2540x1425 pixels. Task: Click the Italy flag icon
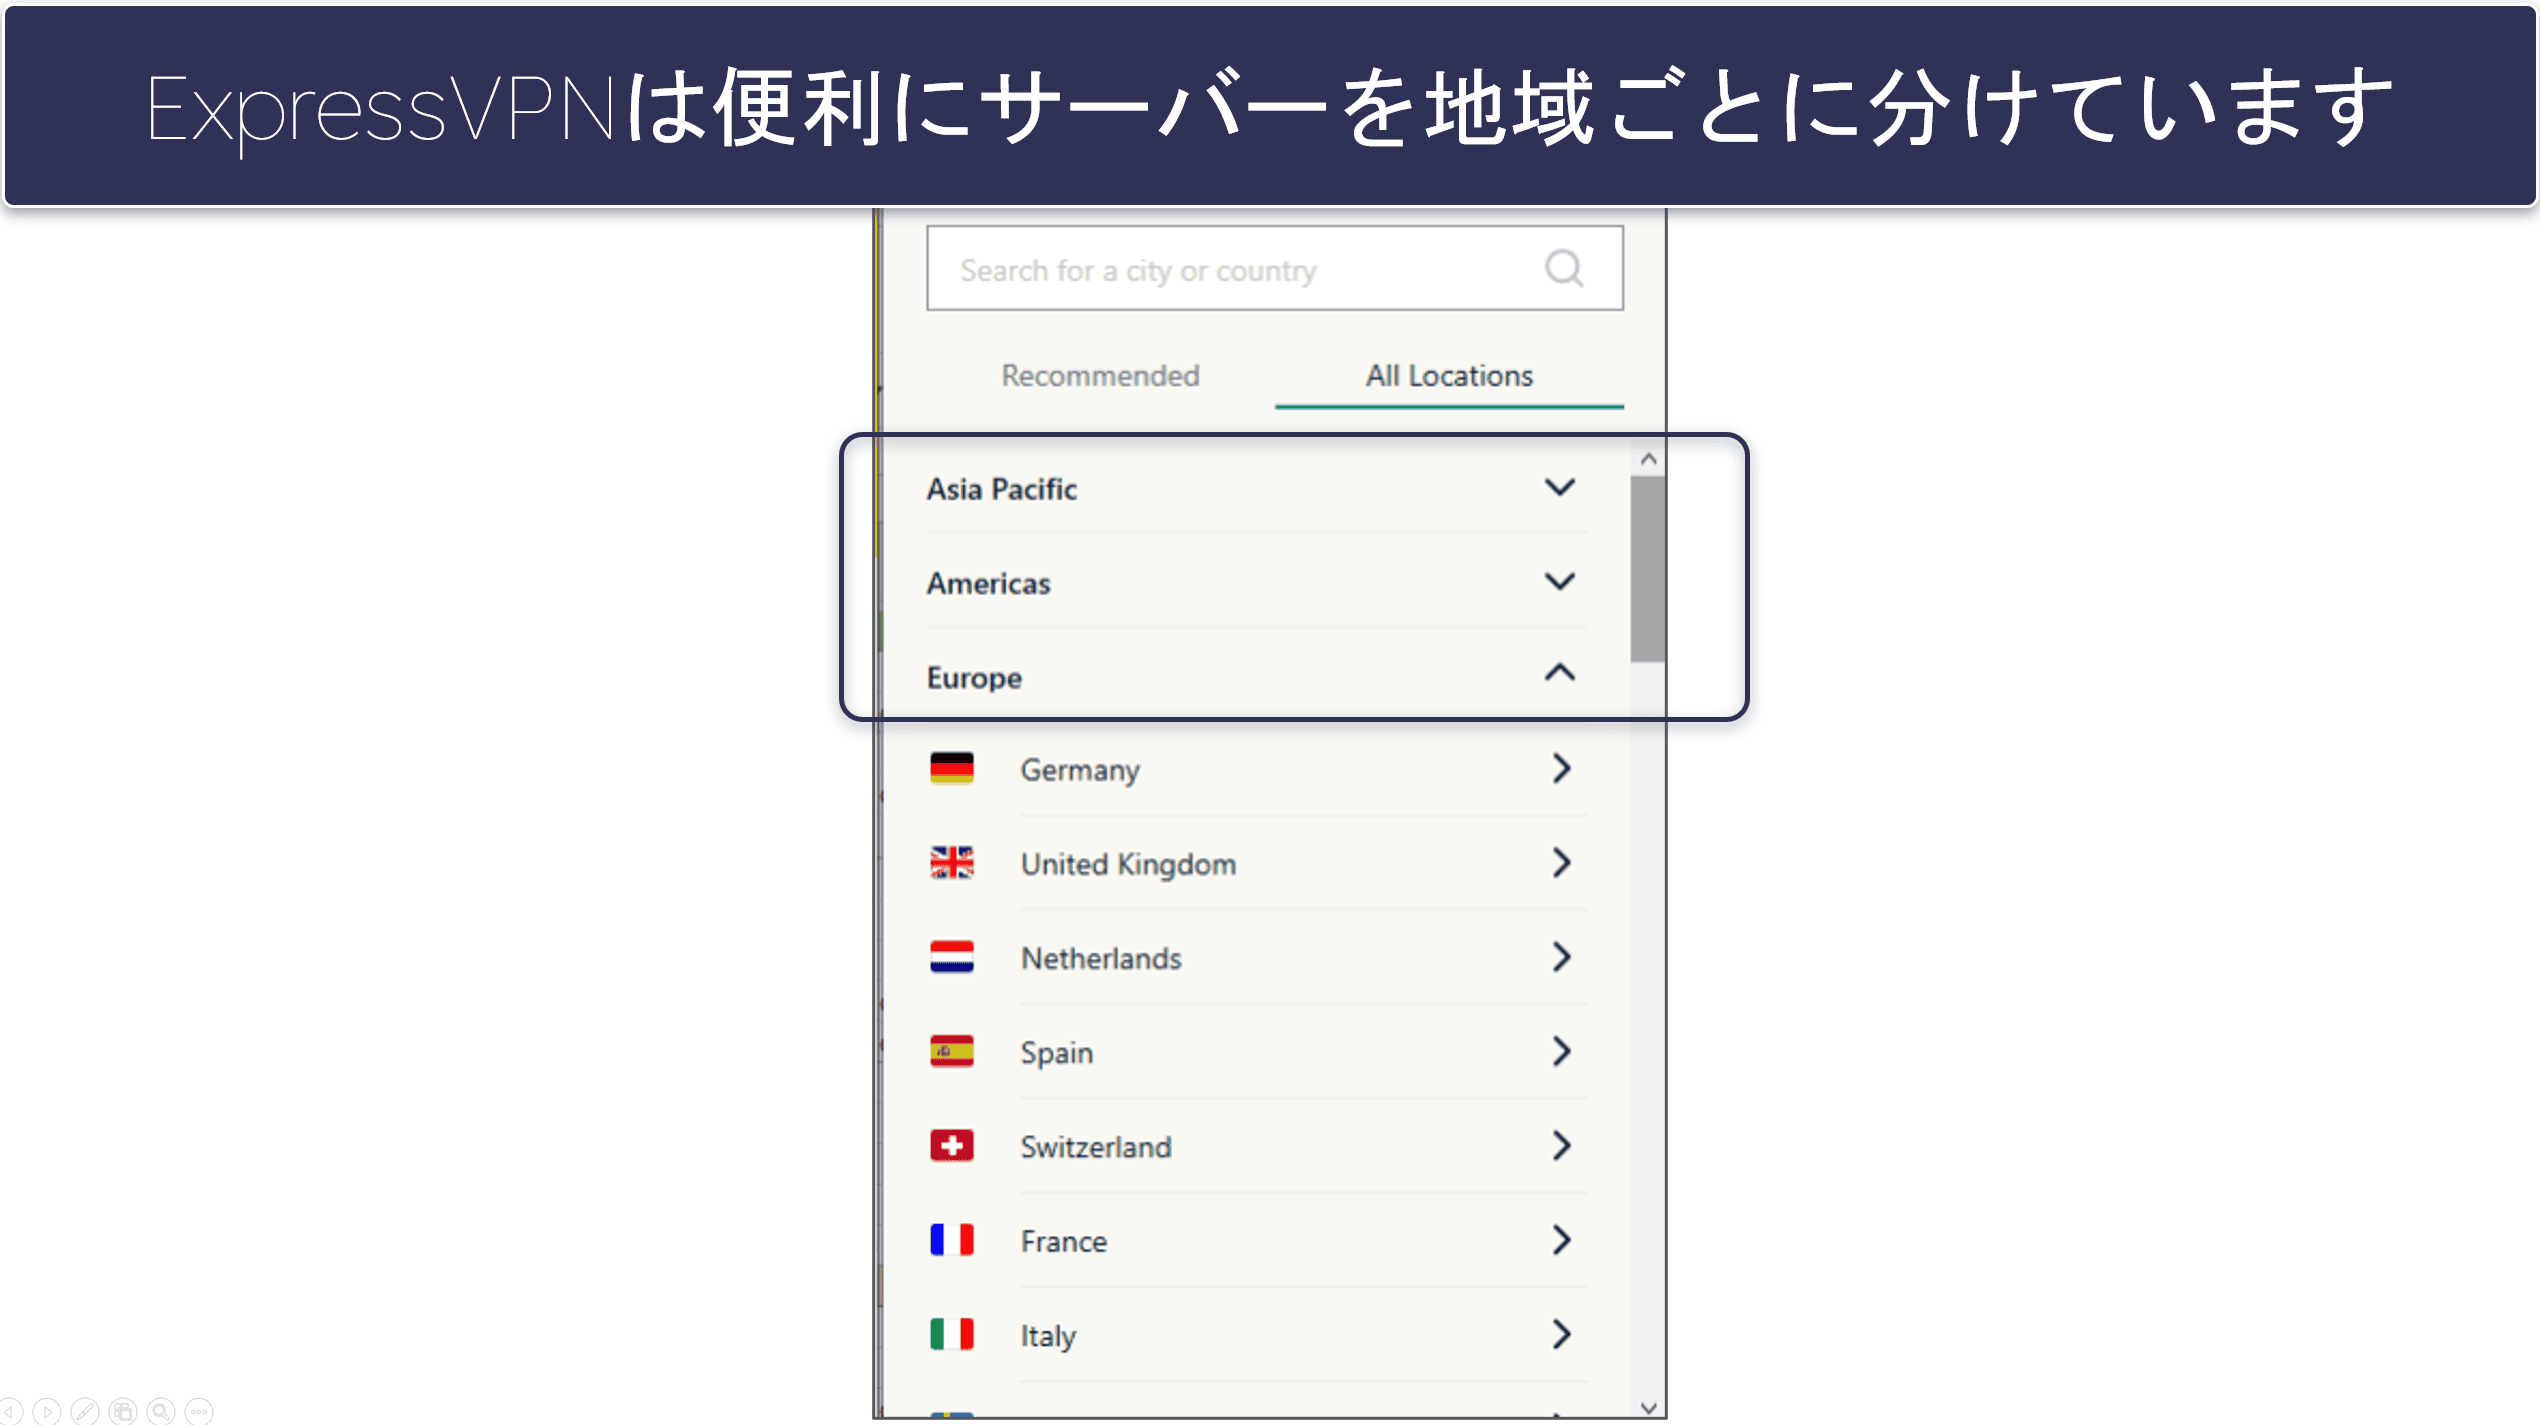pos(951,1334)
